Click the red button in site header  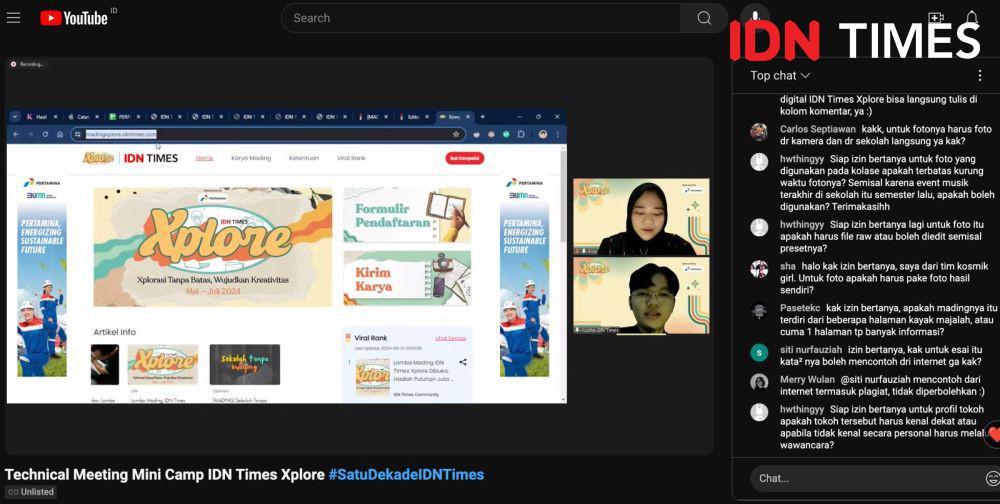pyautogui.click(x=465, y=158)
